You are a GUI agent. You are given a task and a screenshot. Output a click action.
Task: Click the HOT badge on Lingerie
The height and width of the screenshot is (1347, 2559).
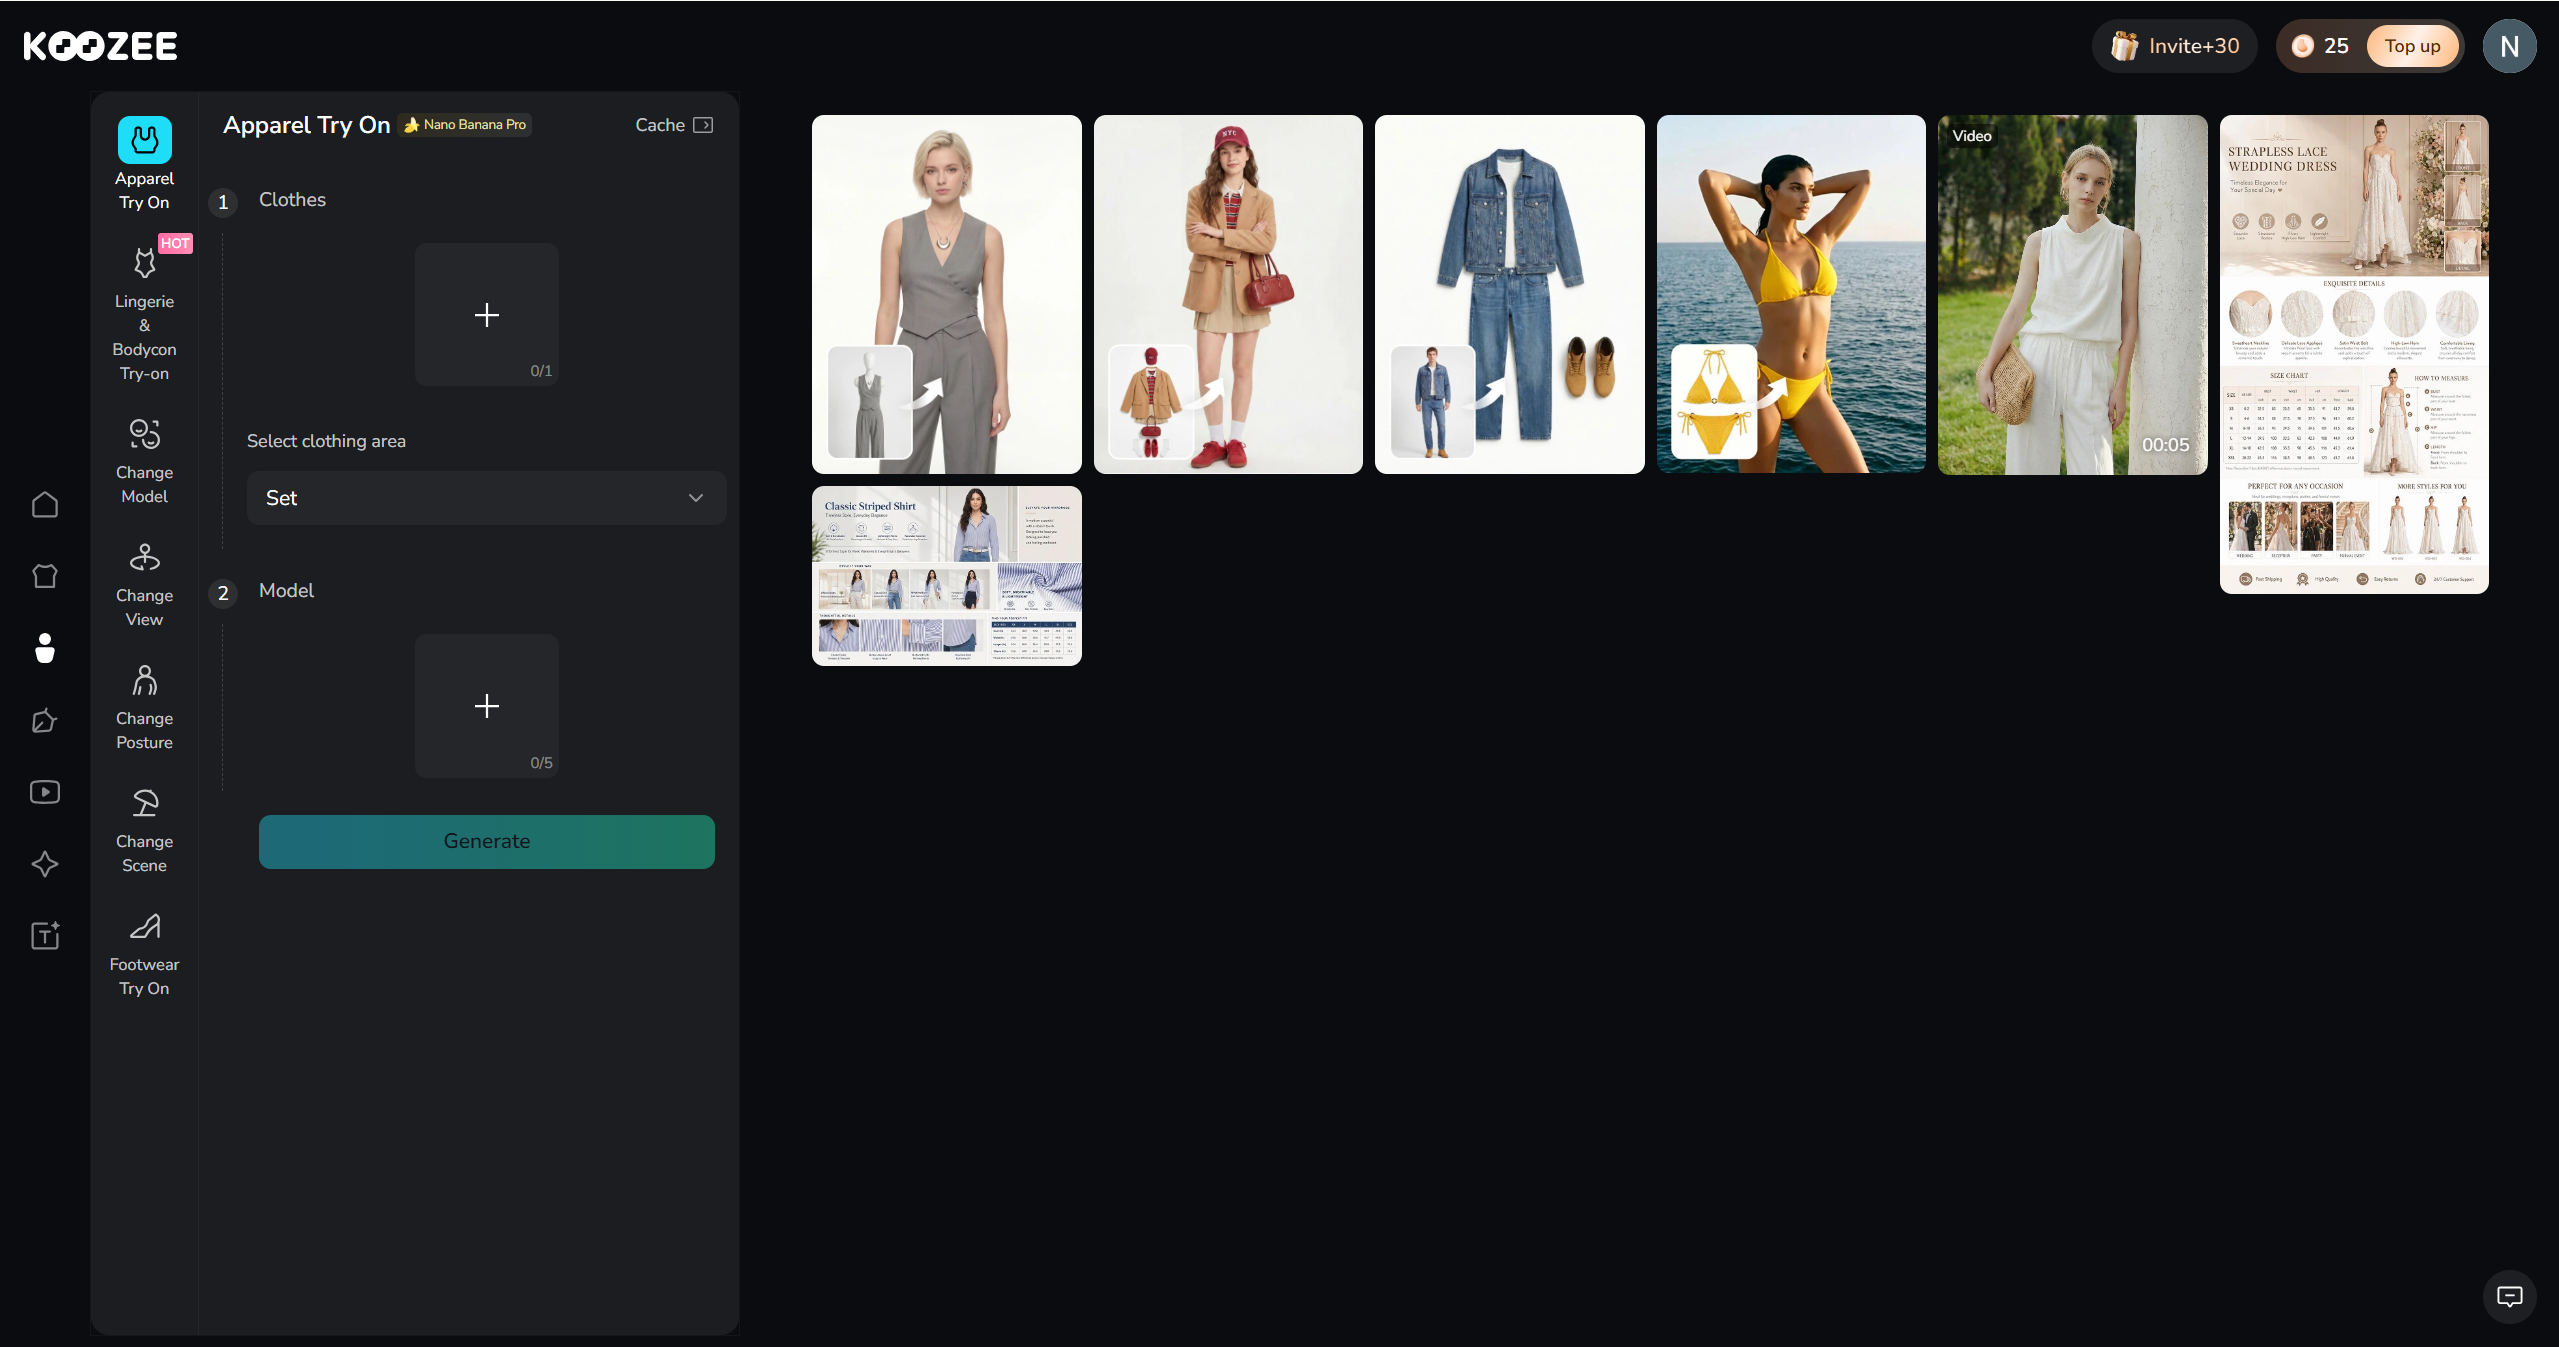(175, 243)
